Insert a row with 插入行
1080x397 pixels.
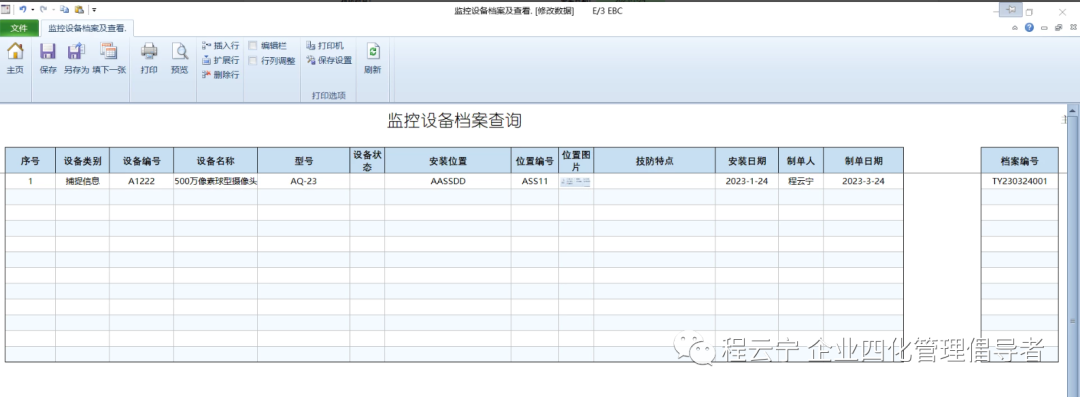pyautogui.click(x=220, y=45)
